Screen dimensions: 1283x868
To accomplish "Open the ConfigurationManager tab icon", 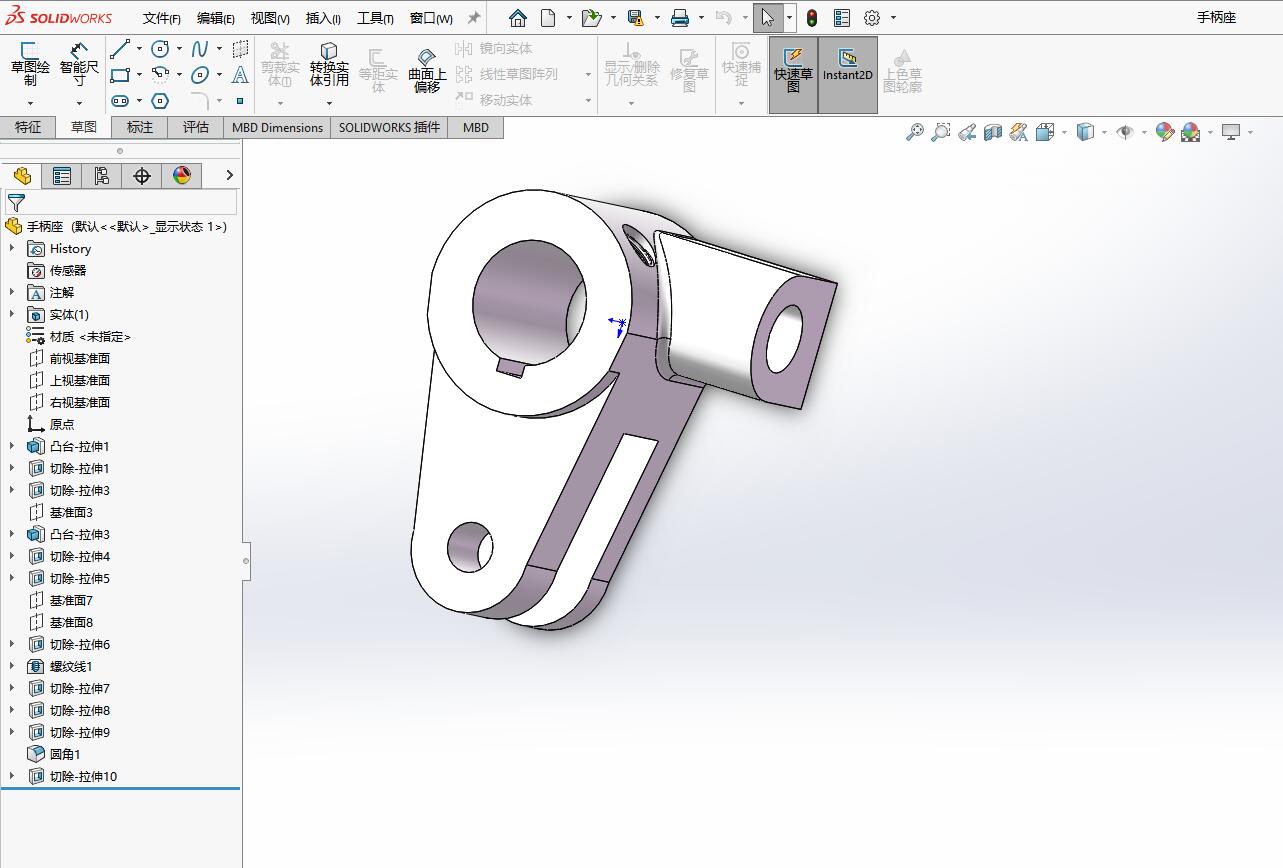I will 102,176.
